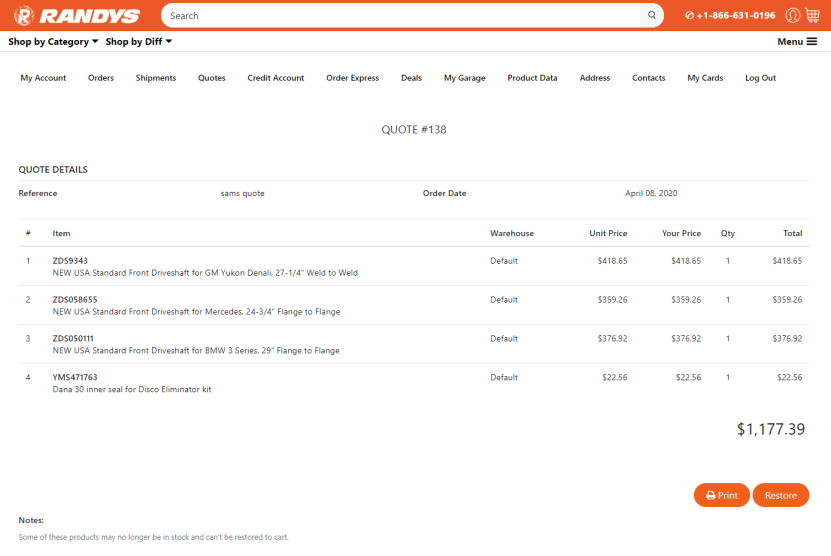Open the Contacts tab
Screen dimensions: 831x556
[648, 78]
